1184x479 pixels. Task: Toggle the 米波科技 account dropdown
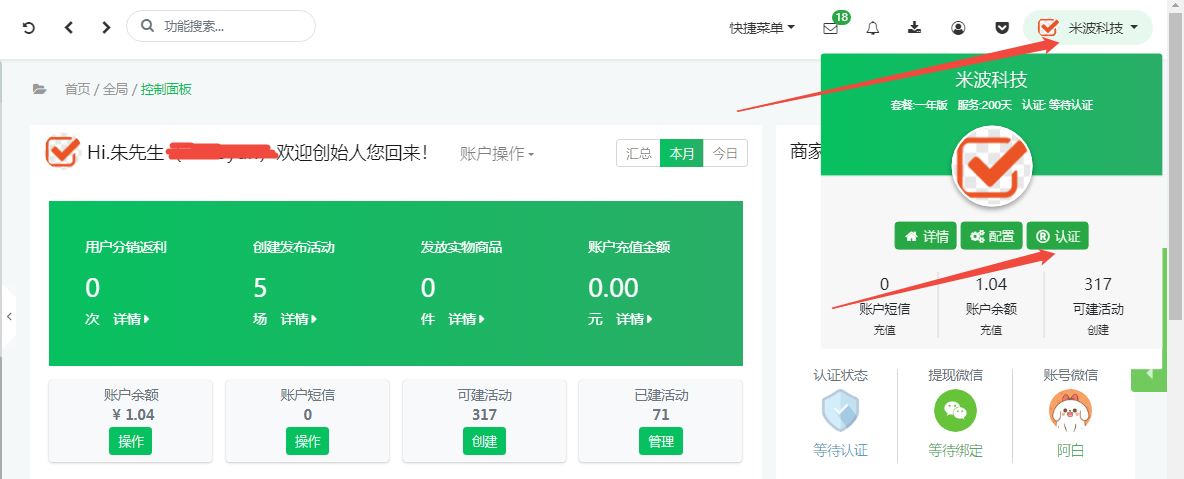pyautogui.click(x=1088, y=28)
